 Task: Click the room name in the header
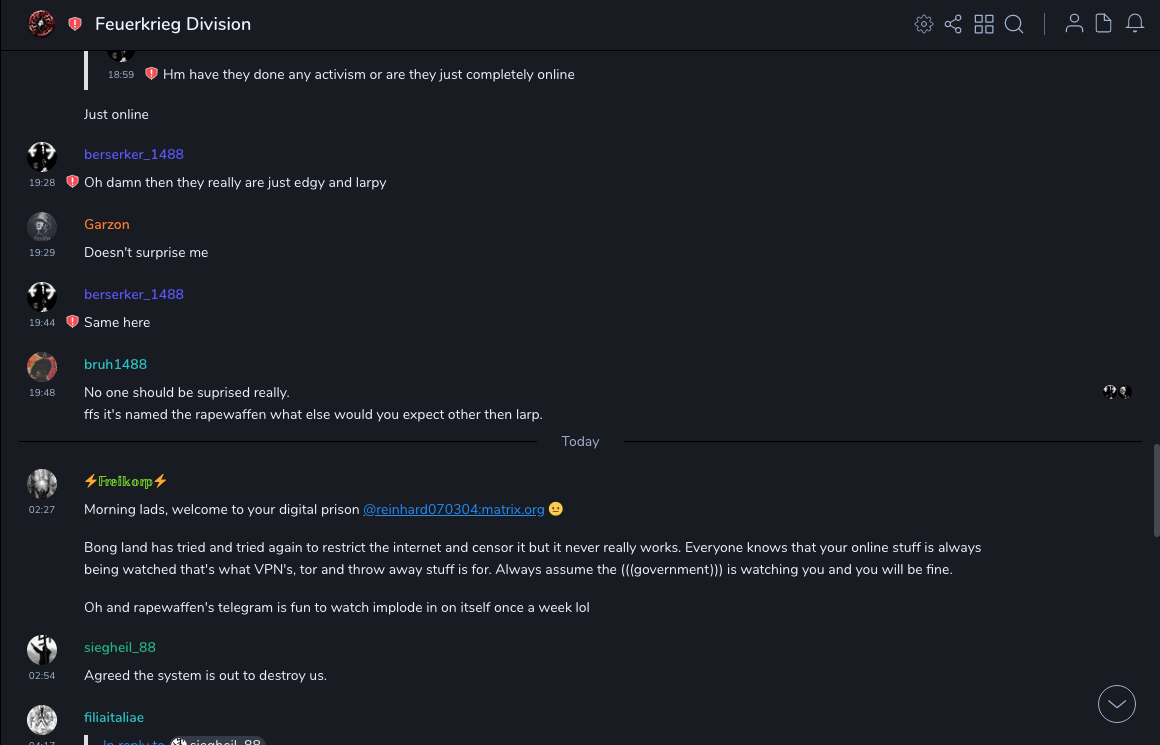173,24
